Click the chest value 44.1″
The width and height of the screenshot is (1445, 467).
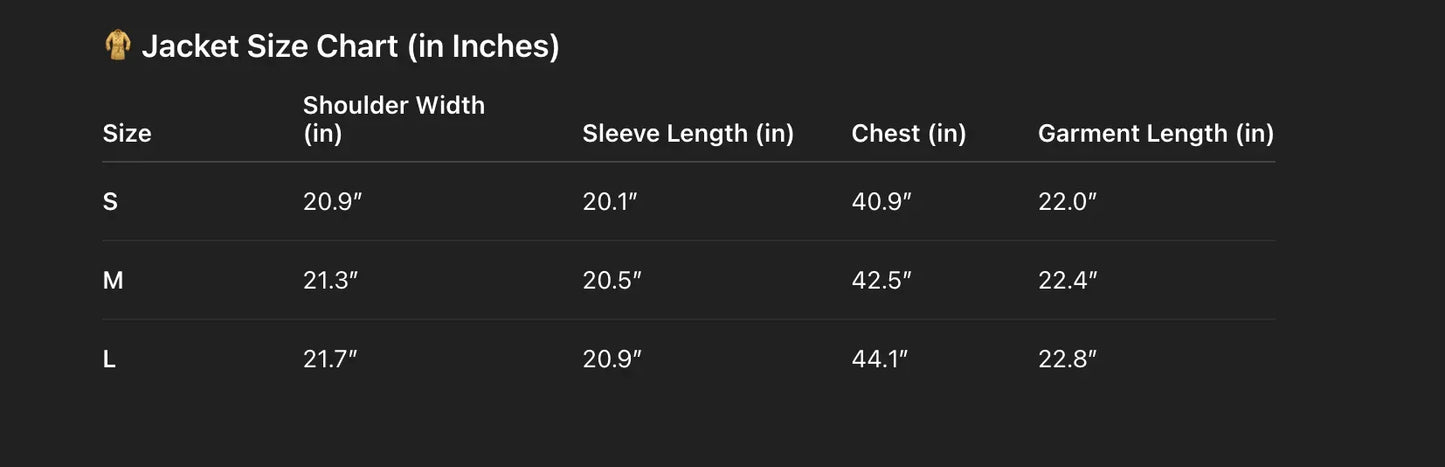coord(879,360)
